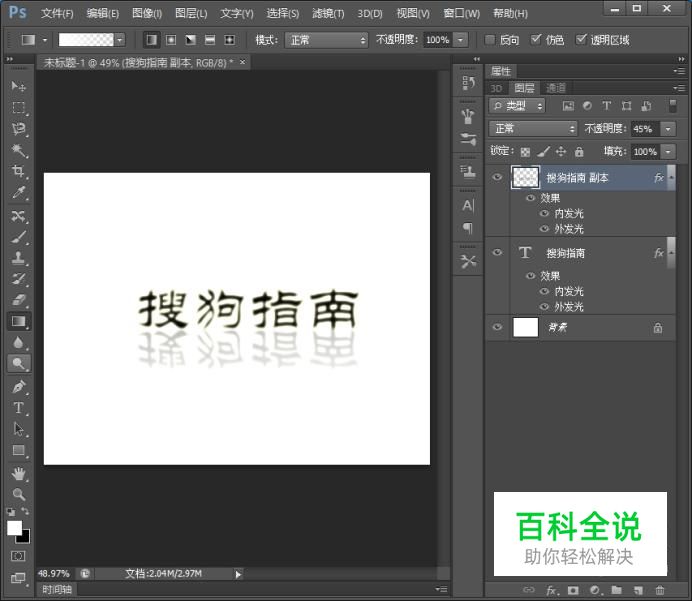Screen dimensions: 692x601
Task: Open the 模式 blend mode dropdown
Action: click(326, 40)
